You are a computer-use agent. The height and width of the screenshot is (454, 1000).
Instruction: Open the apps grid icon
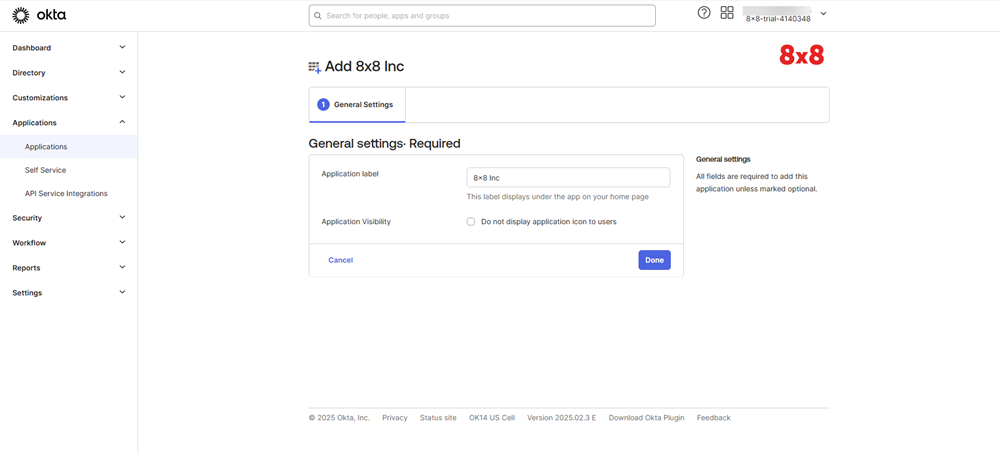[x=727, y=13]
